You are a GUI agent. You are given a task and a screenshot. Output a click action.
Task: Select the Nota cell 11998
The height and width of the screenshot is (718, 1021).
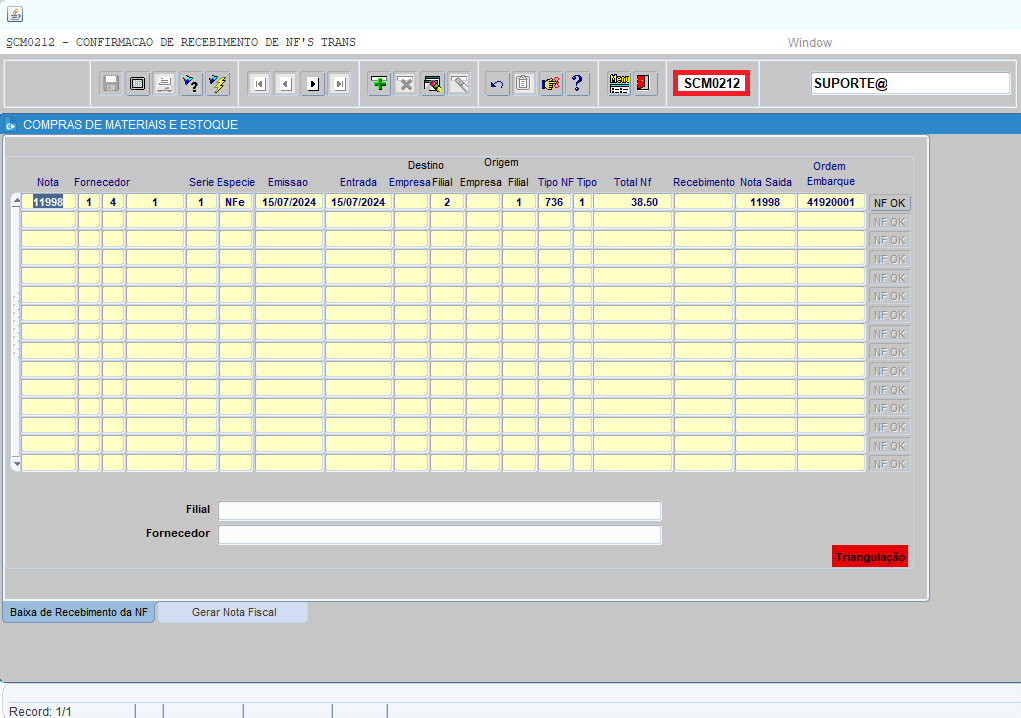pyautogui.click(x=48, y=202)
